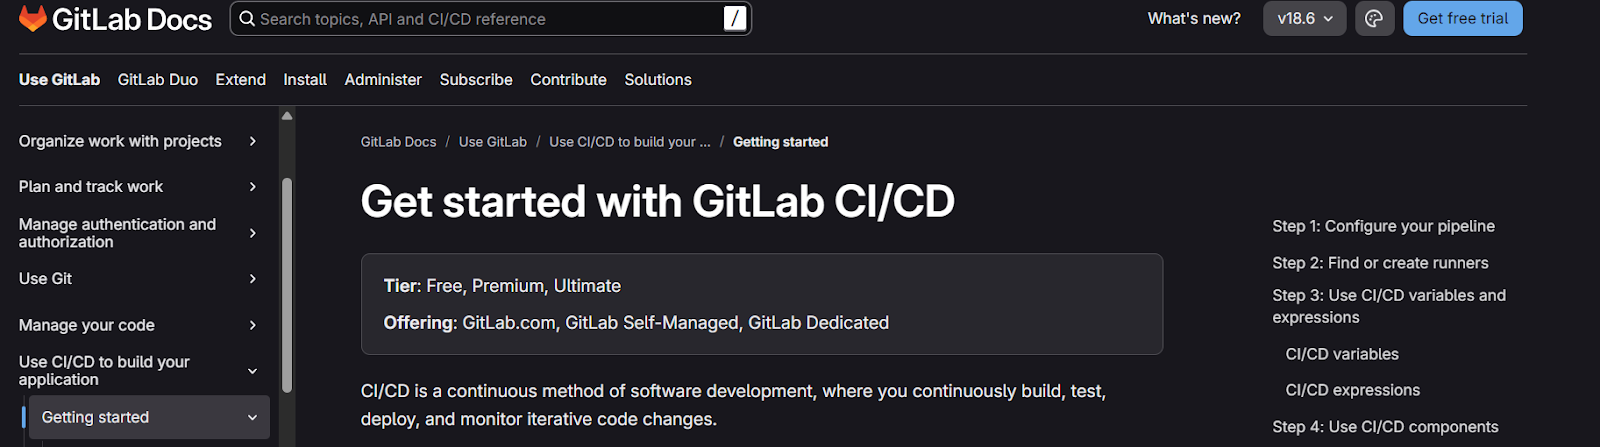Open the Administer nav tab

click(x=383, y=79)
